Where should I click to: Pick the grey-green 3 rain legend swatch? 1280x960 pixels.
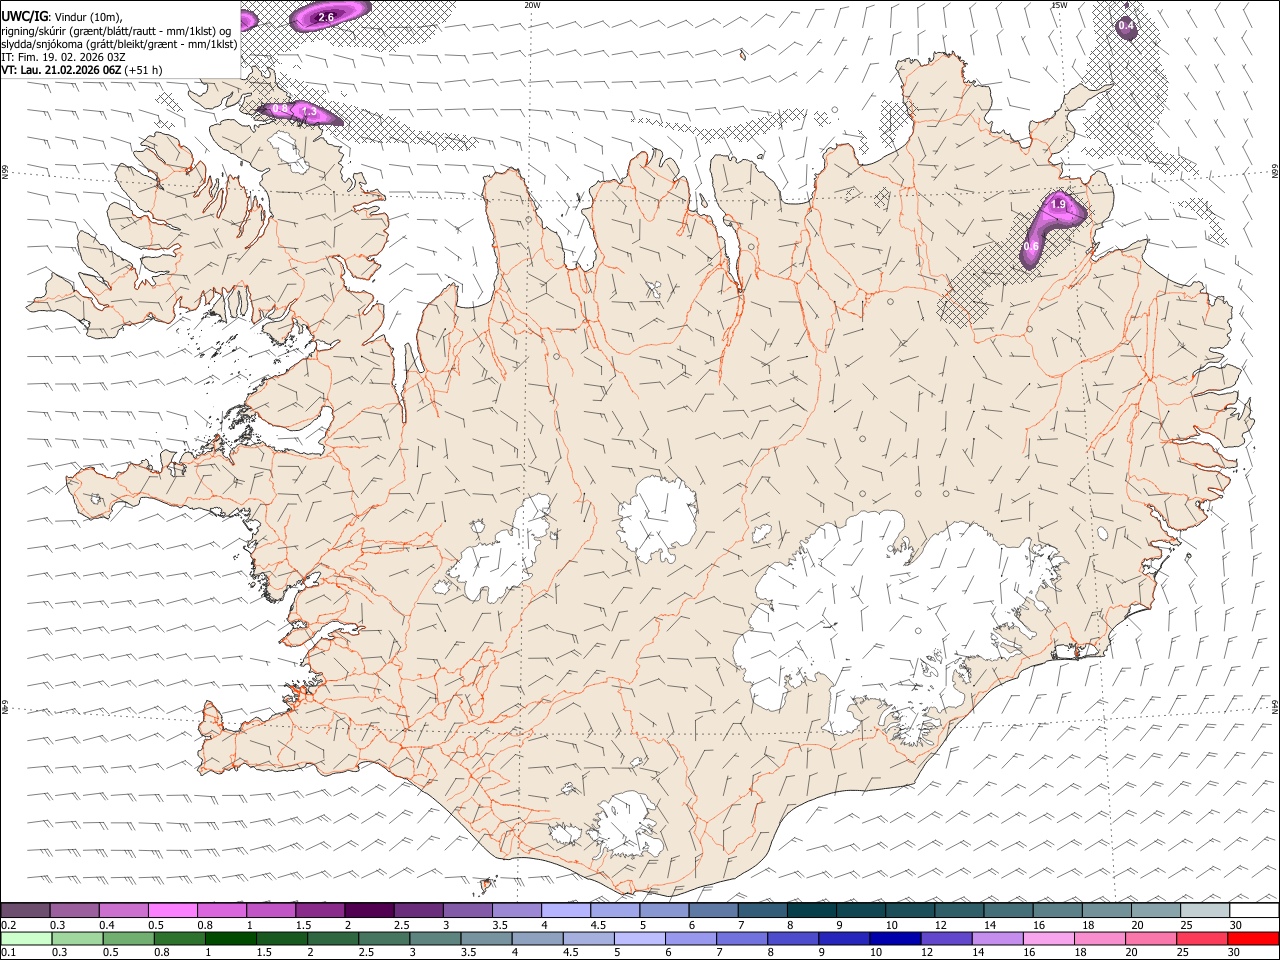[434, 939]
